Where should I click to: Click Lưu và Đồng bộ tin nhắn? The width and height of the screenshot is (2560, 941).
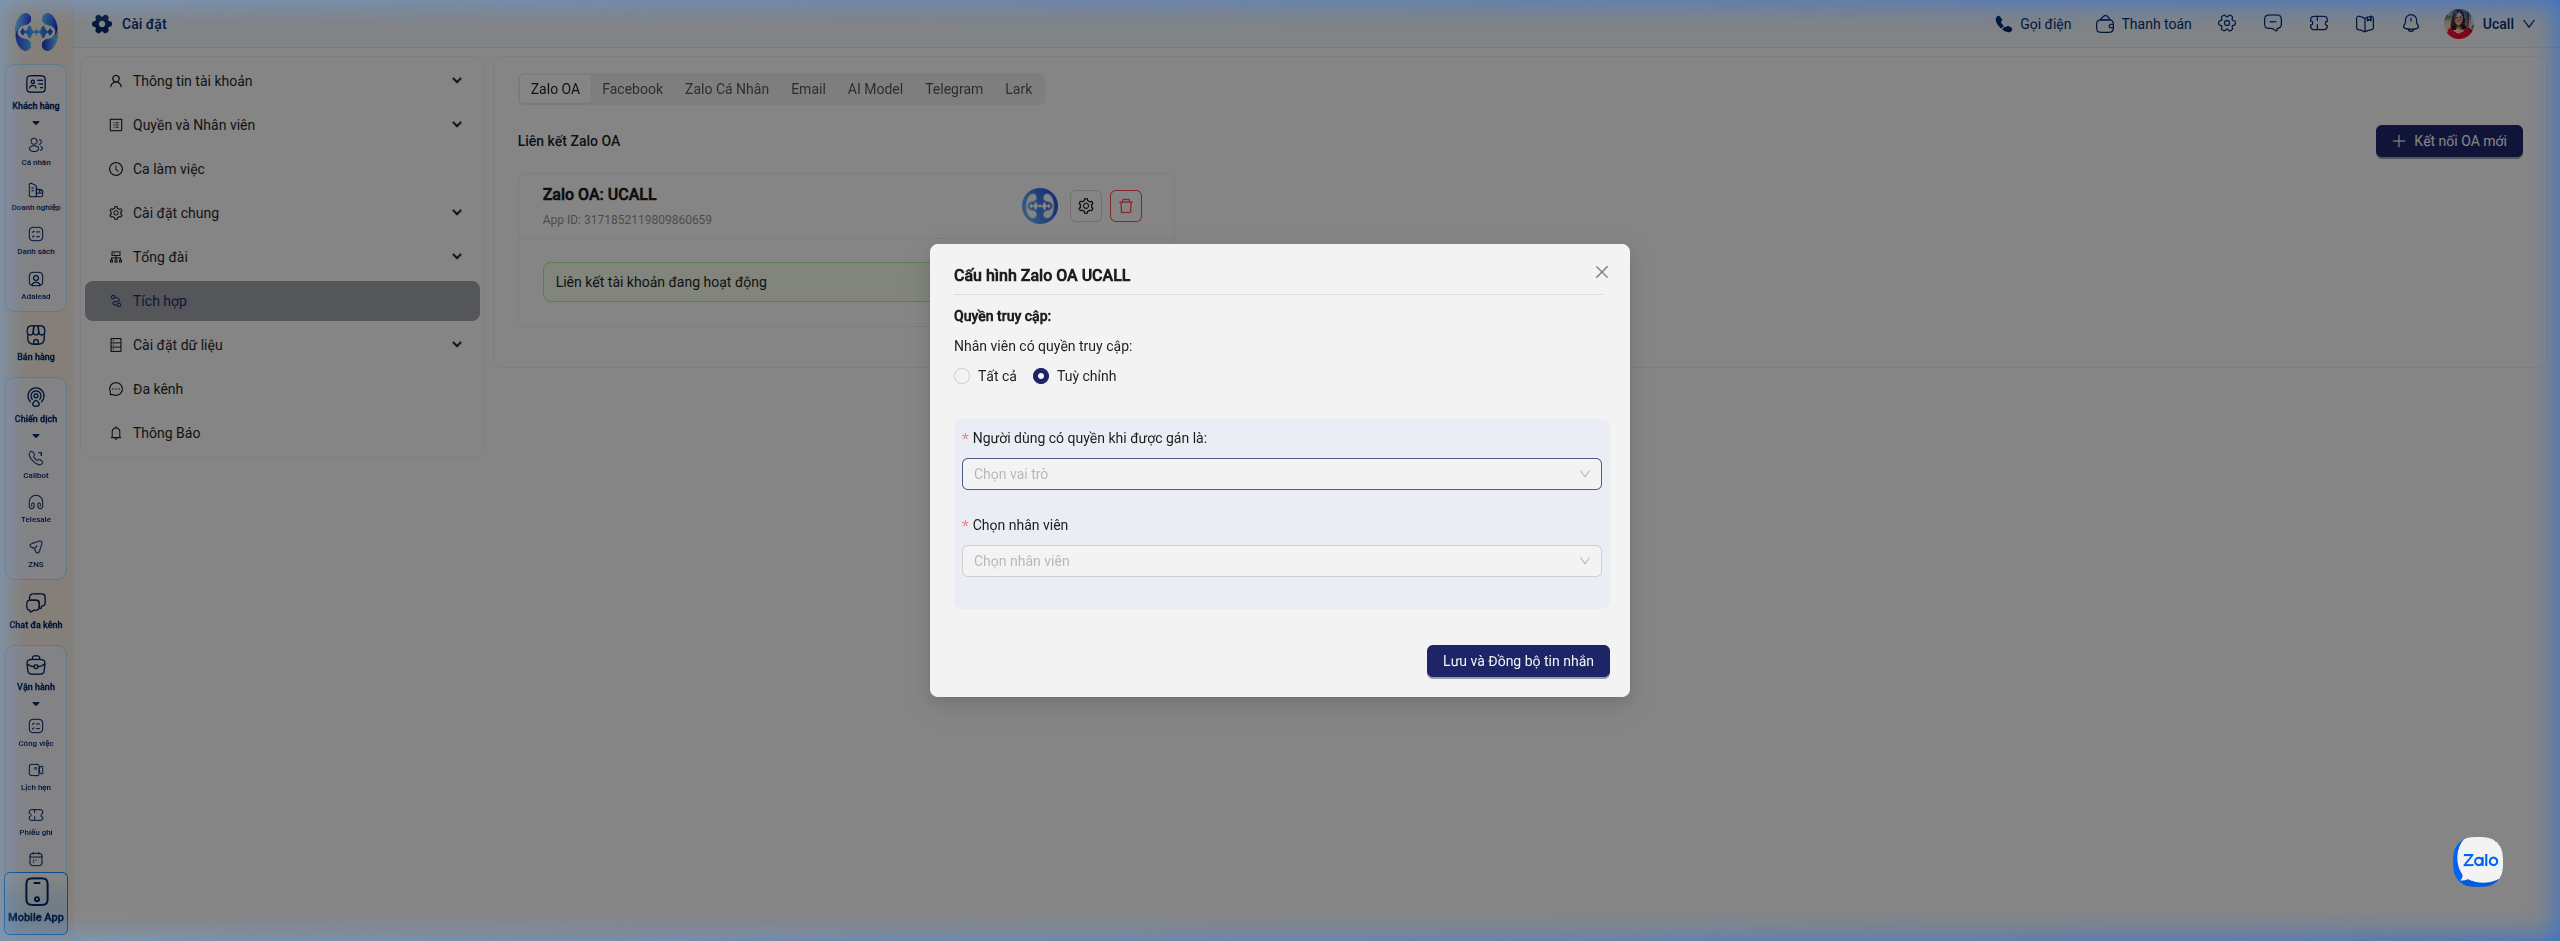(1518, 661)
